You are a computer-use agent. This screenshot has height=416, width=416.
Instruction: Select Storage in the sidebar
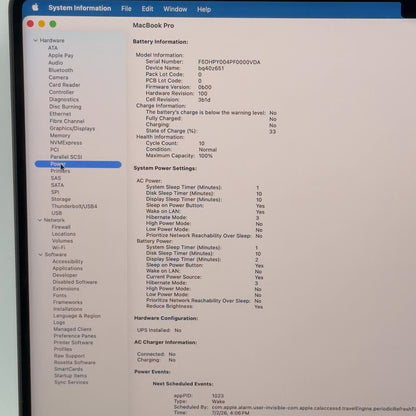click(x=61, y=199)
